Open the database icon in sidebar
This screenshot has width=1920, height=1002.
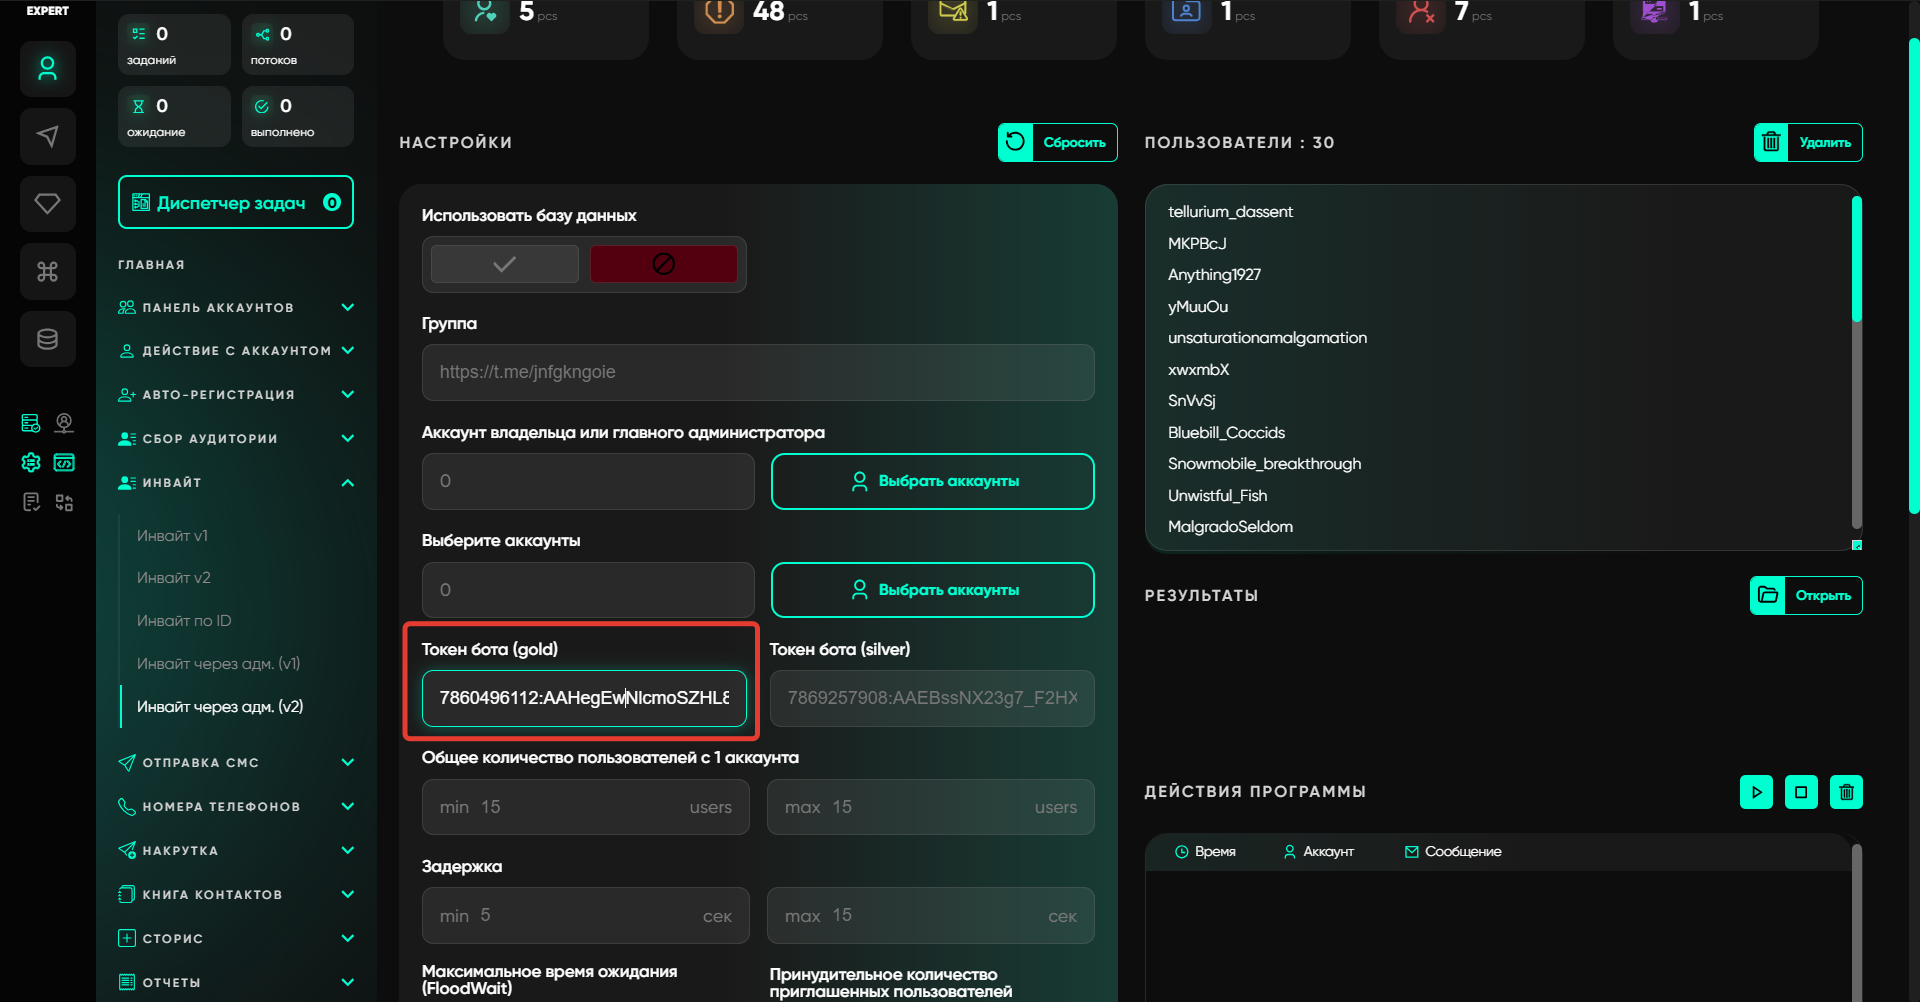47,339
